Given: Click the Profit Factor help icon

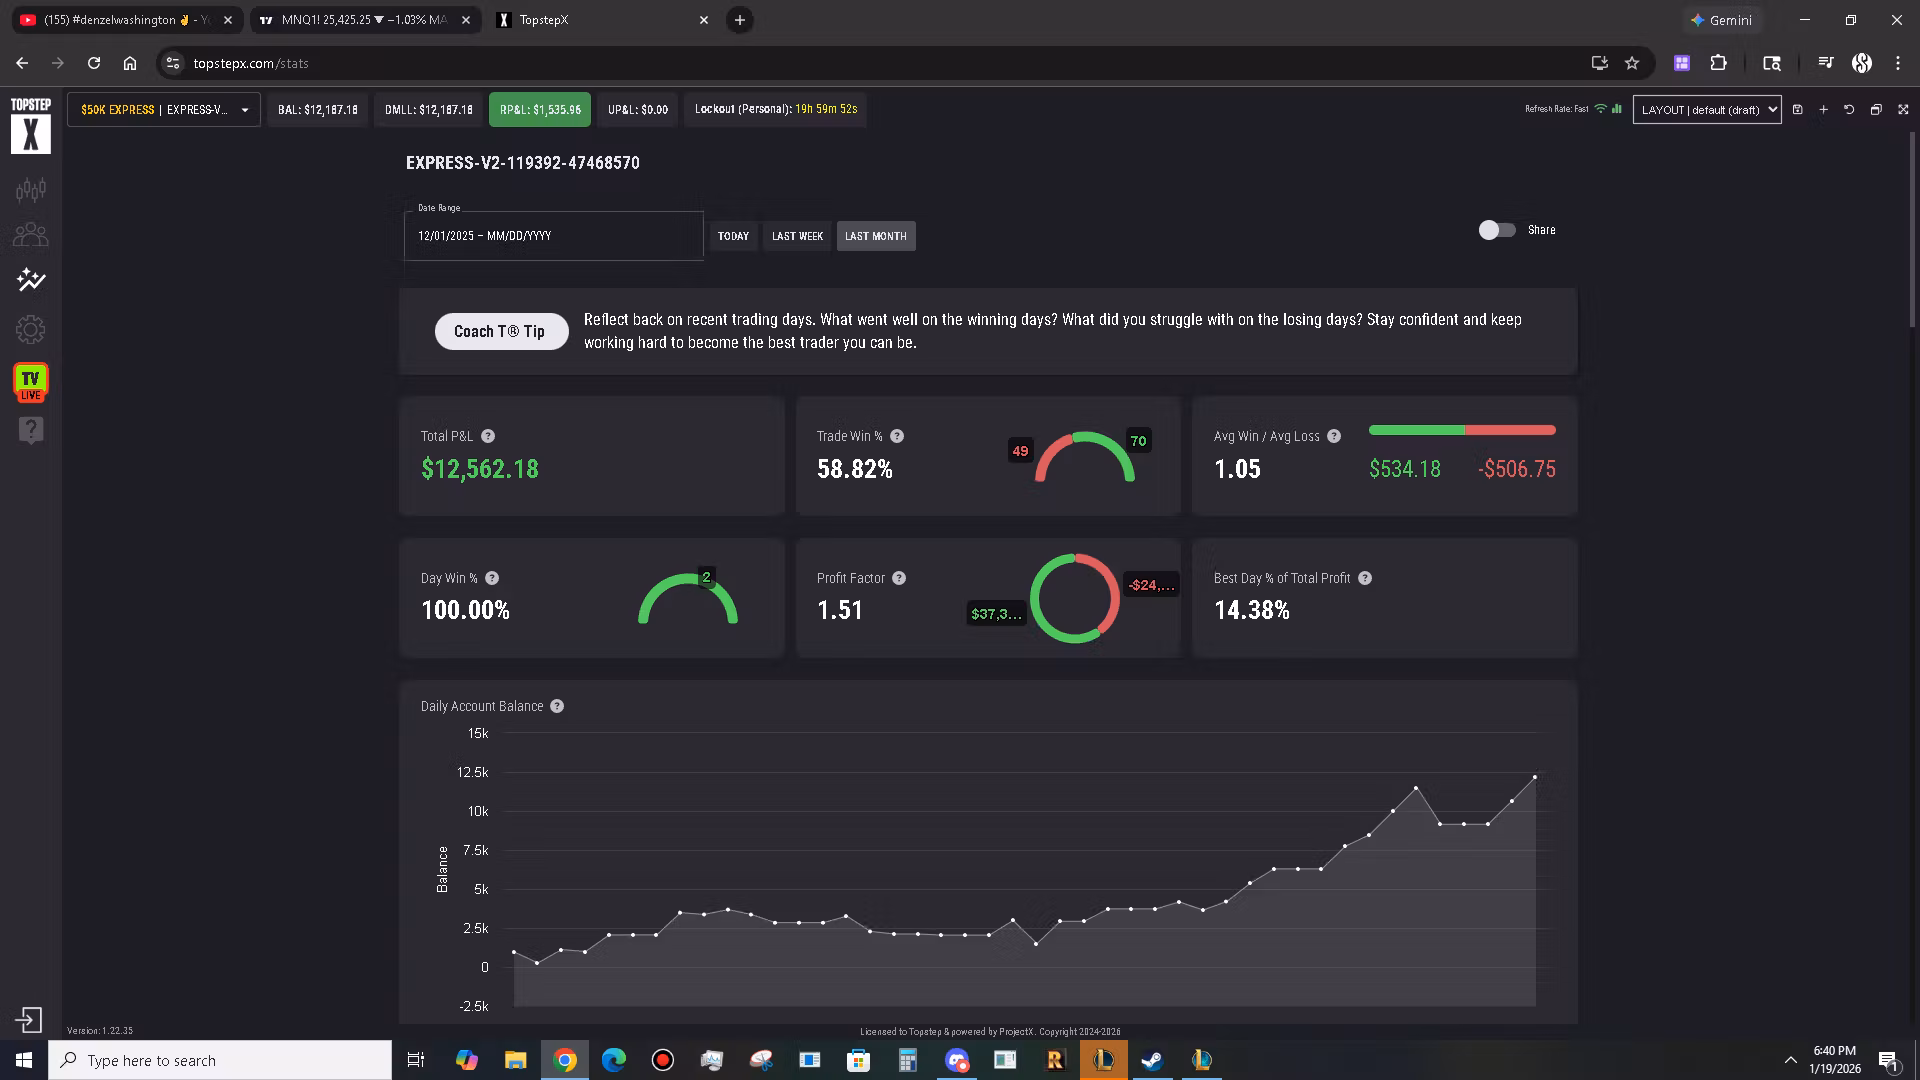Looking at the screenshot, I should tap(899, 578).
